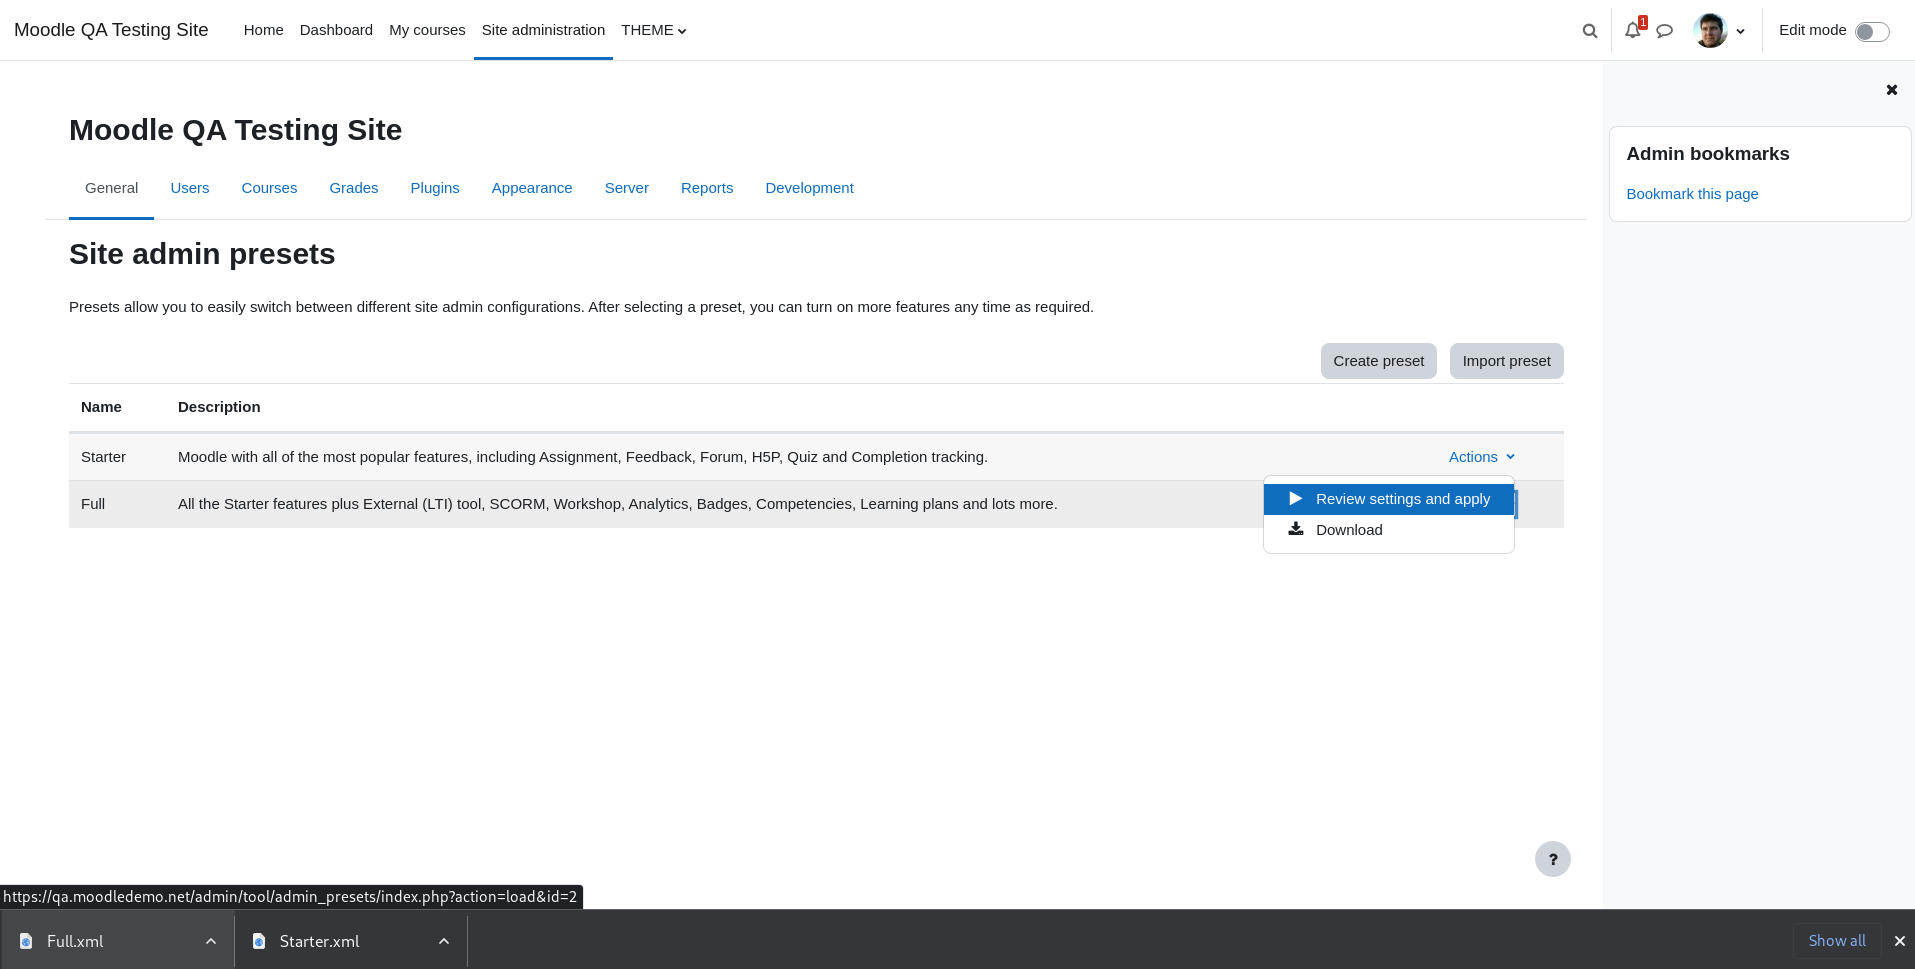Click Show all downloads button

pos(1837,941)
